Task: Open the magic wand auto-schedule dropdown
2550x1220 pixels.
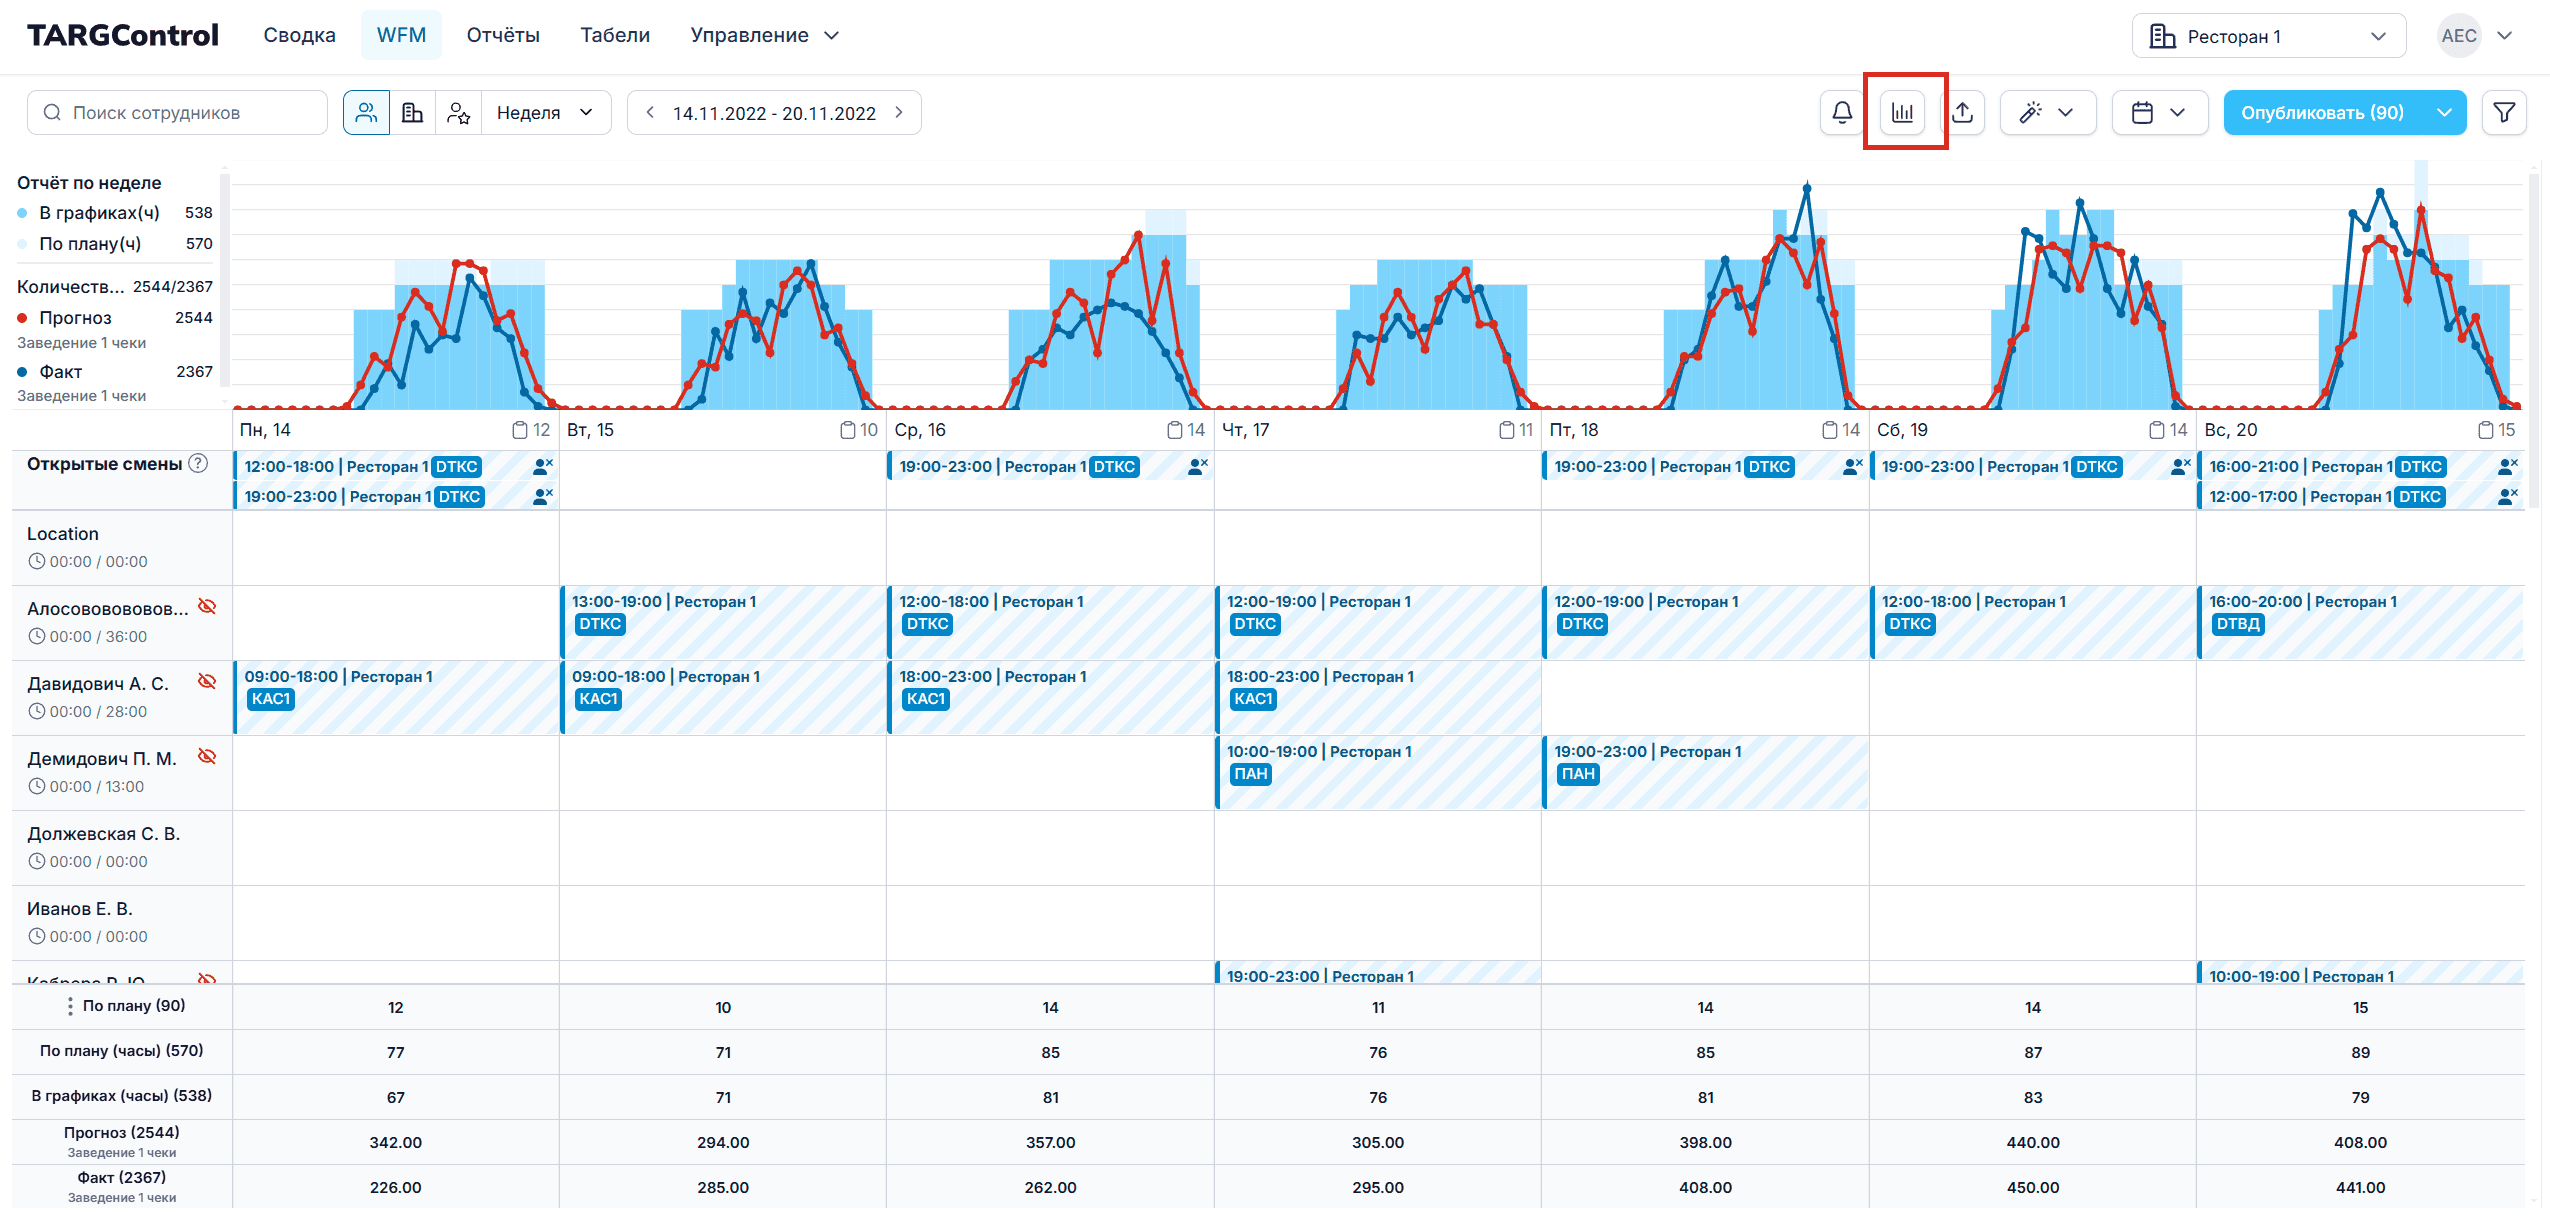Action: (2046, 113)
